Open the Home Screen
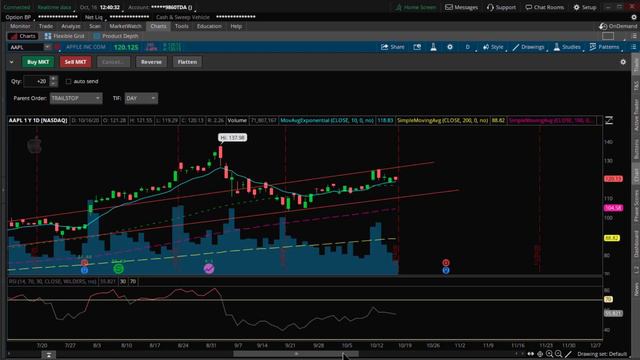This screenshot has height=360, width=640. (x=416, y=7)
